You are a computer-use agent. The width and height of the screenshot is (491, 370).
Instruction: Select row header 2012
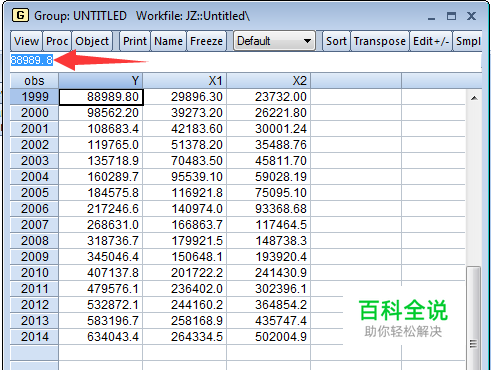click(34, 305)
